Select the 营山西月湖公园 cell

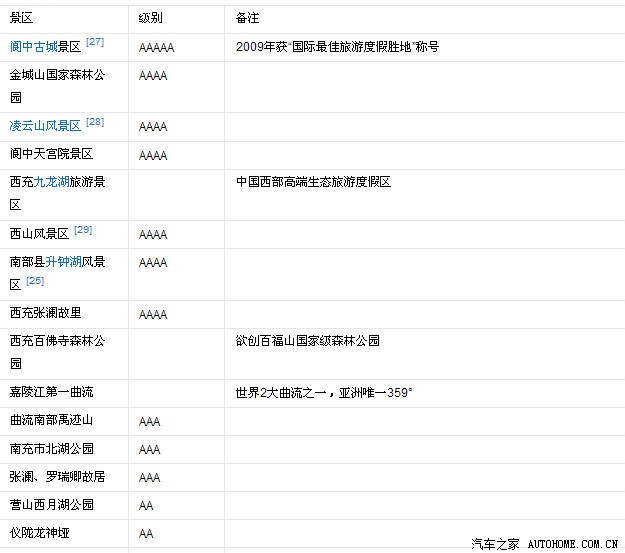[x=51, y=505]
